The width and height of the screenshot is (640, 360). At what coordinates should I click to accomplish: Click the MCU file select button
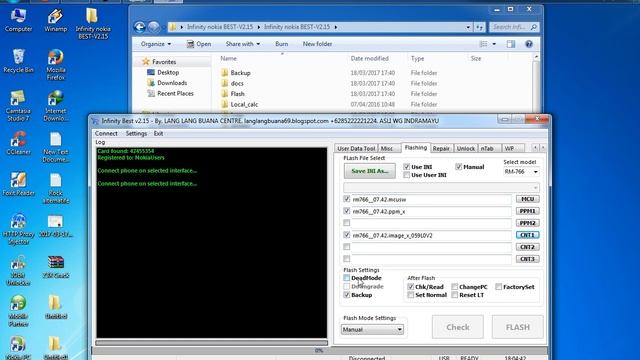click(x=527, y=199)
